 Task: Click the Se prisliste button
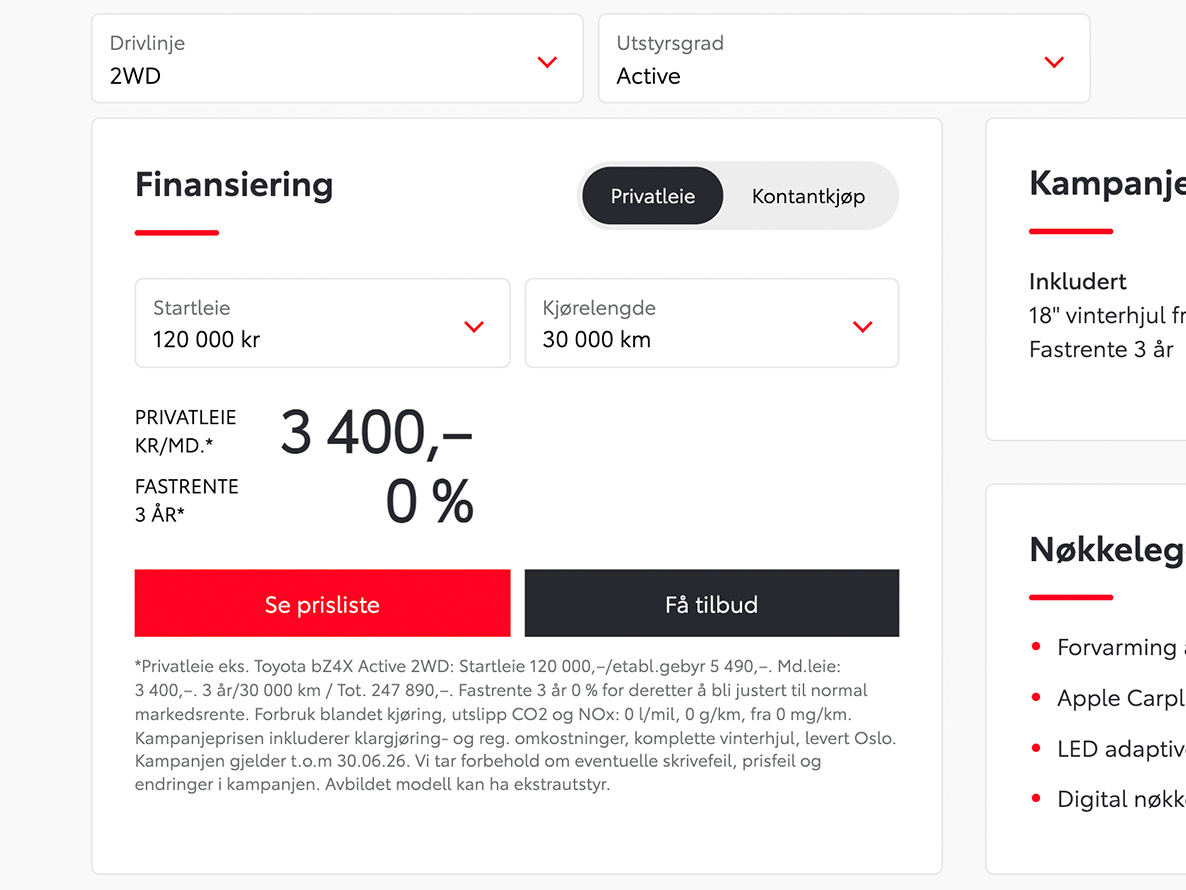coord(322,603)
